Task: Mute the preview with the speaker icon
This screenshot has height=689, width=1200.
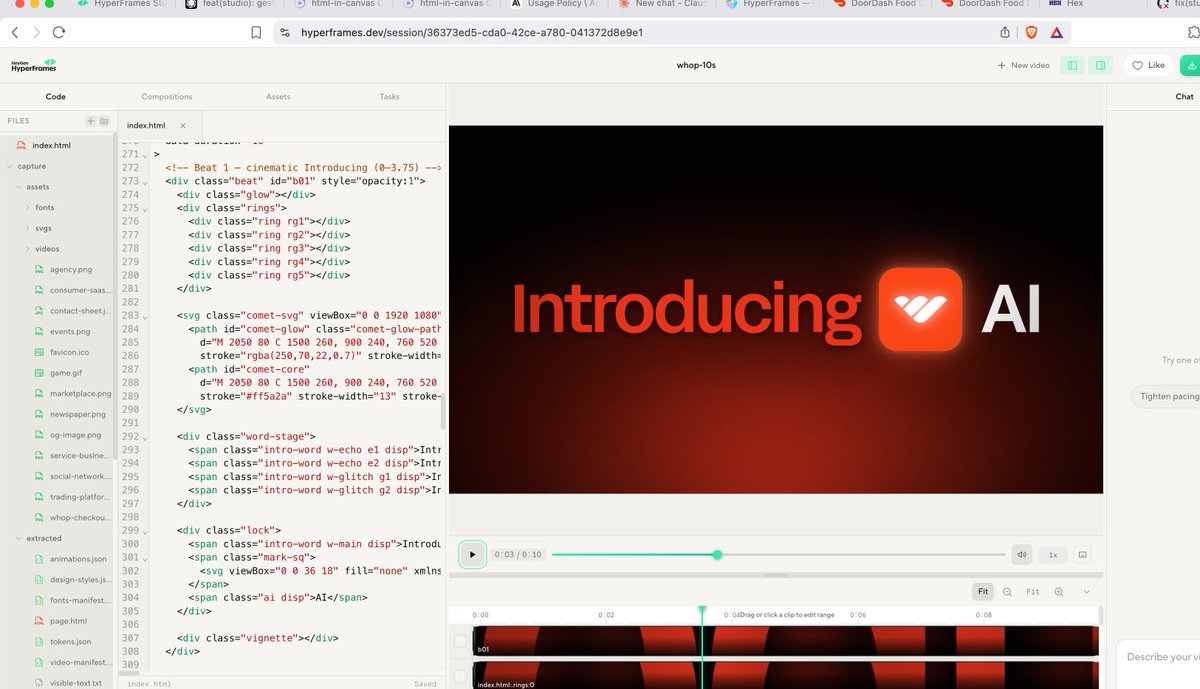Action: tap(1021, 554)
